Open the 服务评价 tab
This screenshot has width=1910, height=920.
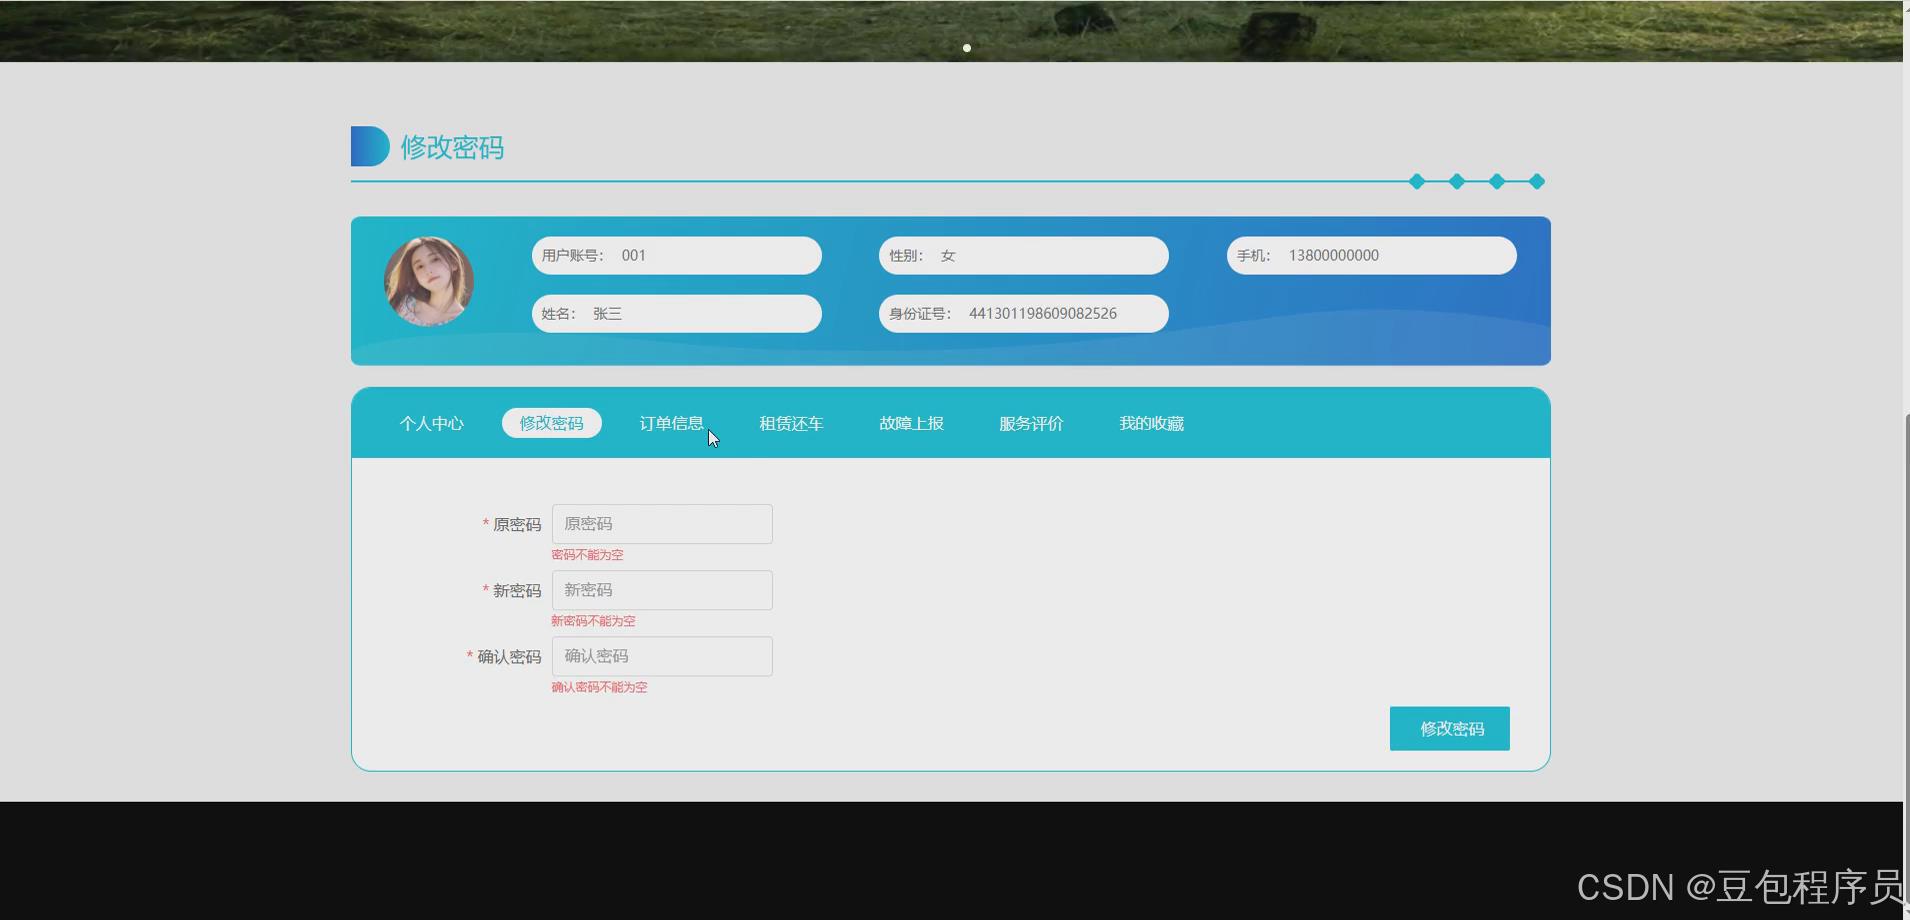[x=1031, y=423]
